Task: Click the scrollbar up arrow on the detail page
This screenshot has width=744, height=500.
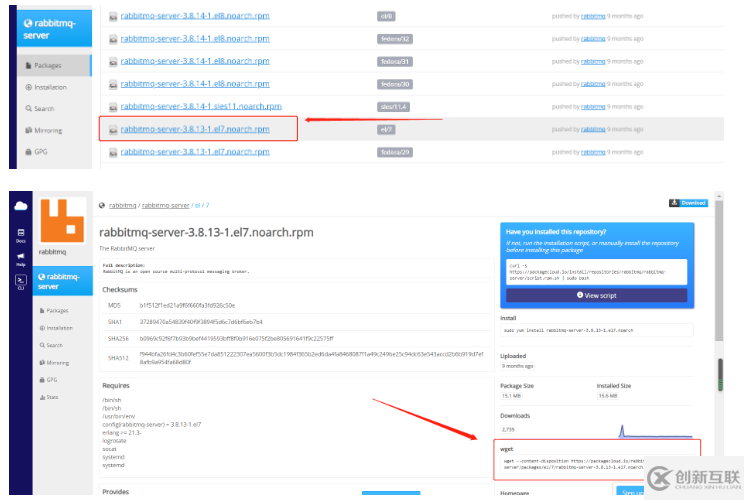Action: click(719, 195)
